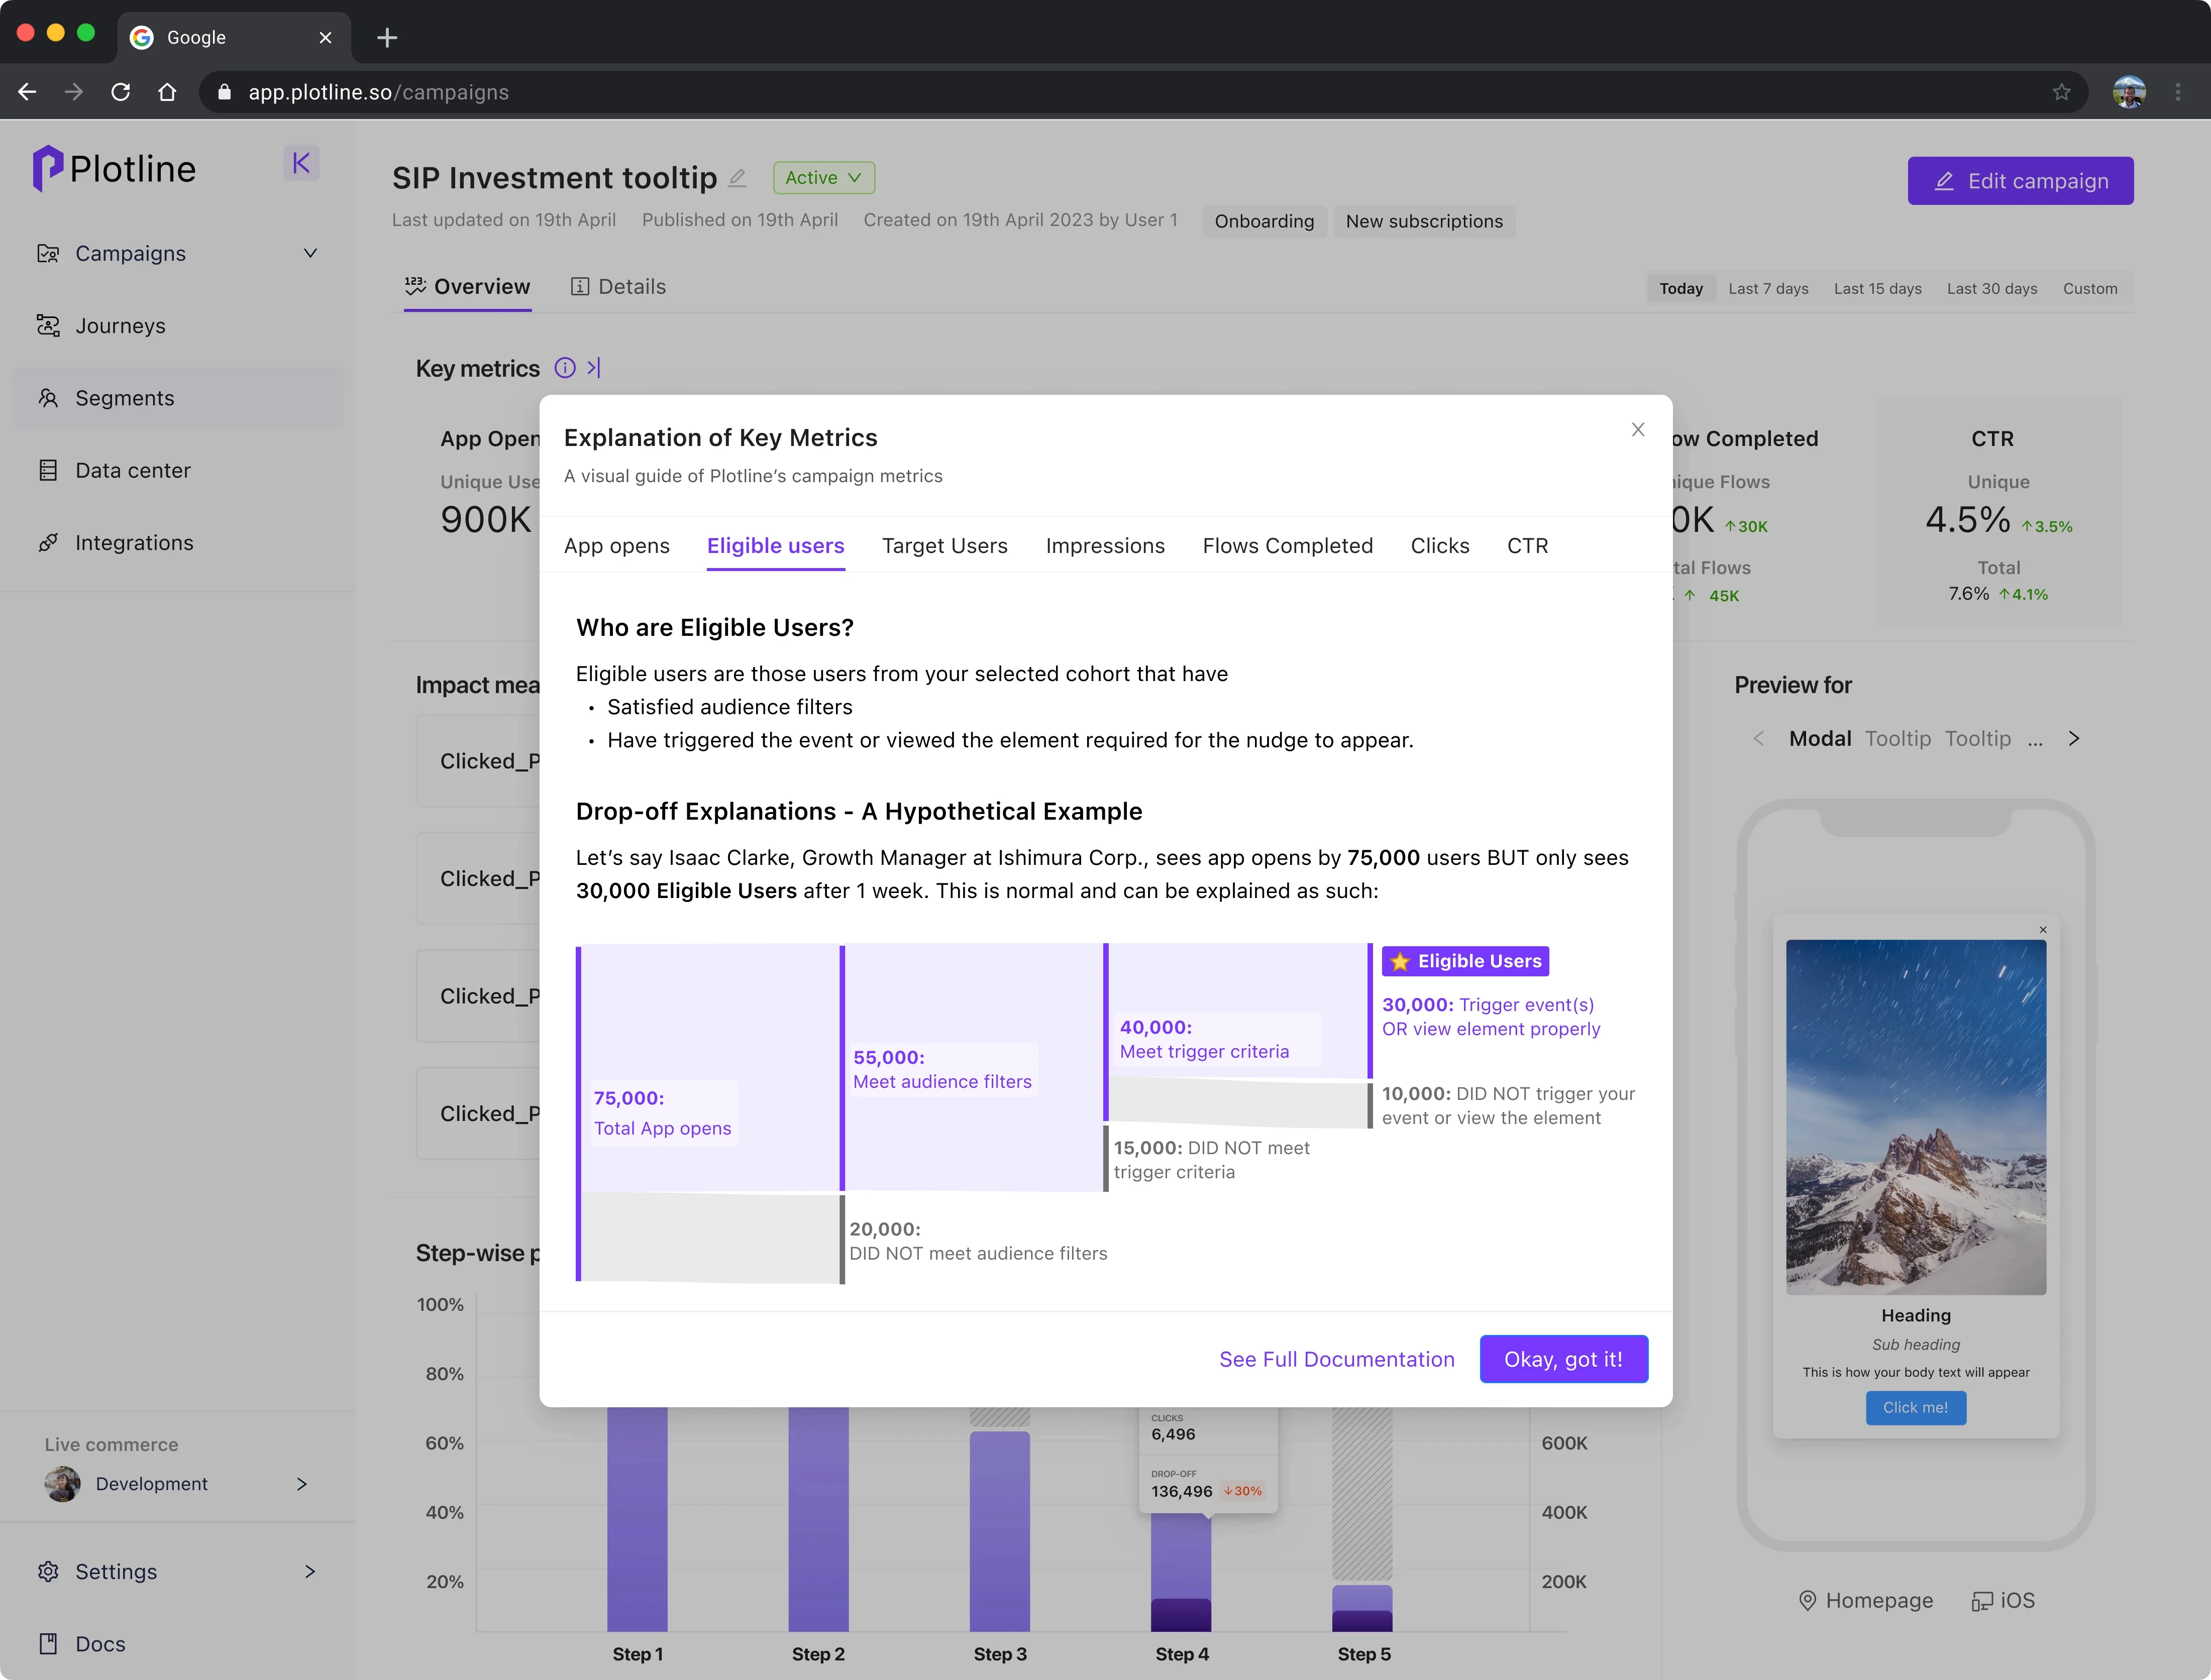Screen dimensions: 2211x1680
Task: Click the Okay, got it! button
Action: [x=1563, y=1359]
